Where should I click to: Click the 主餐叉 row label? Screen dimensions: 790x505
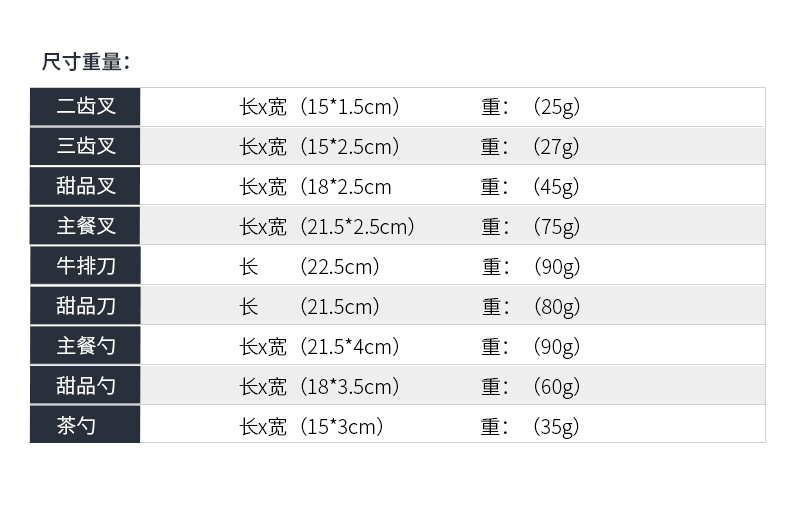86,227
